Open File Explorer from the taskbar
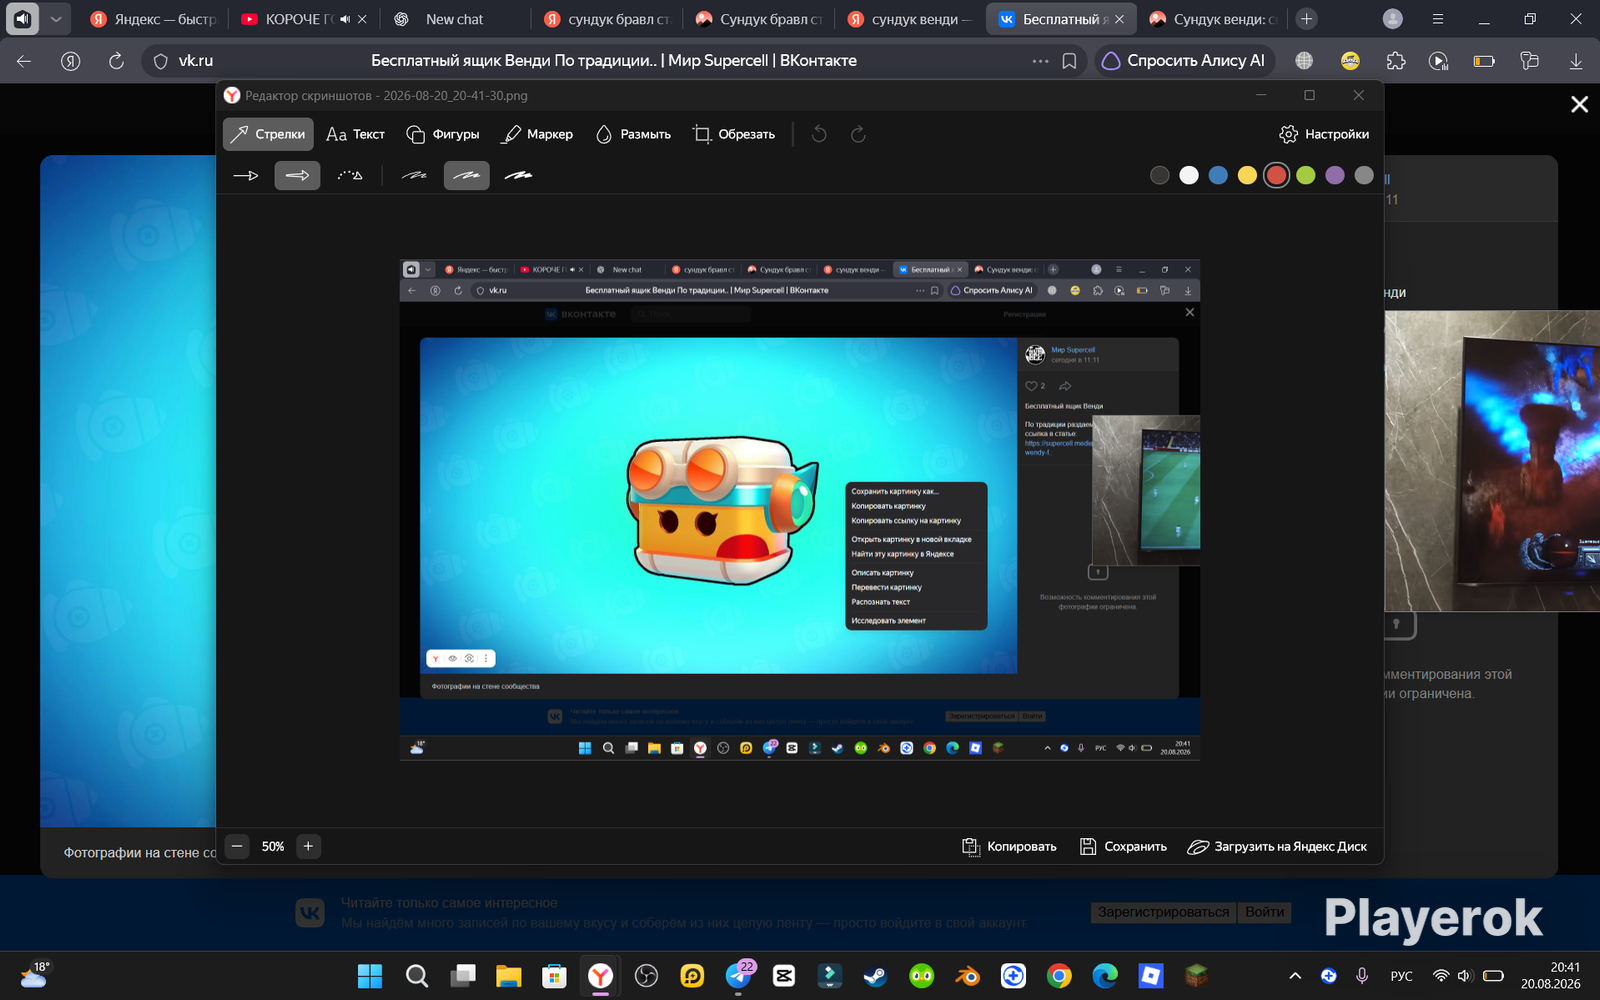Screen dimensions: 1600x1000 509,976
